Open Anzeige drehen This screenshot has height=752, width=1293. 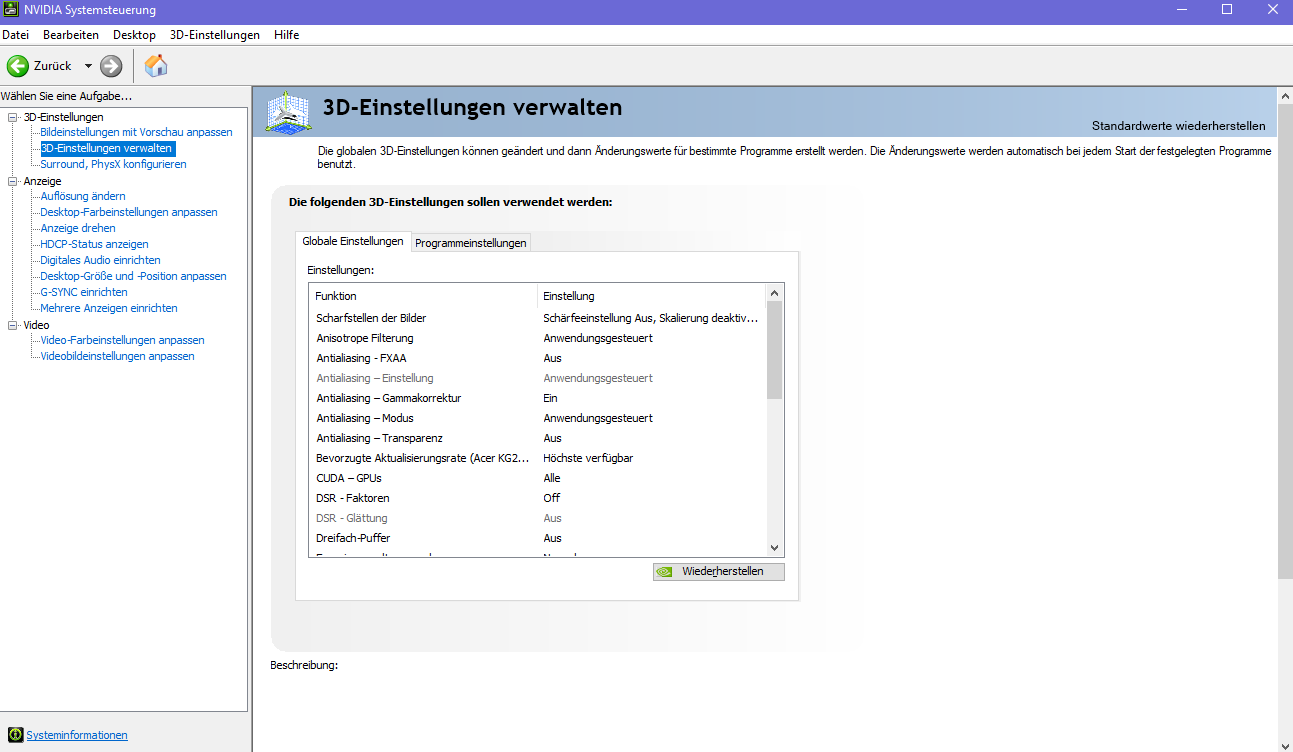pyautogui.click(x=78, y=228)
